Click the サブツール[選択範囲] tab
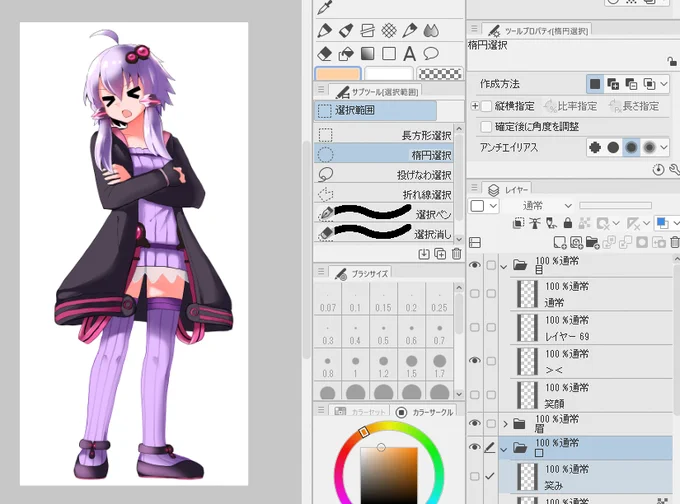This screenshot has height=504, width=680. pos(376,92)
